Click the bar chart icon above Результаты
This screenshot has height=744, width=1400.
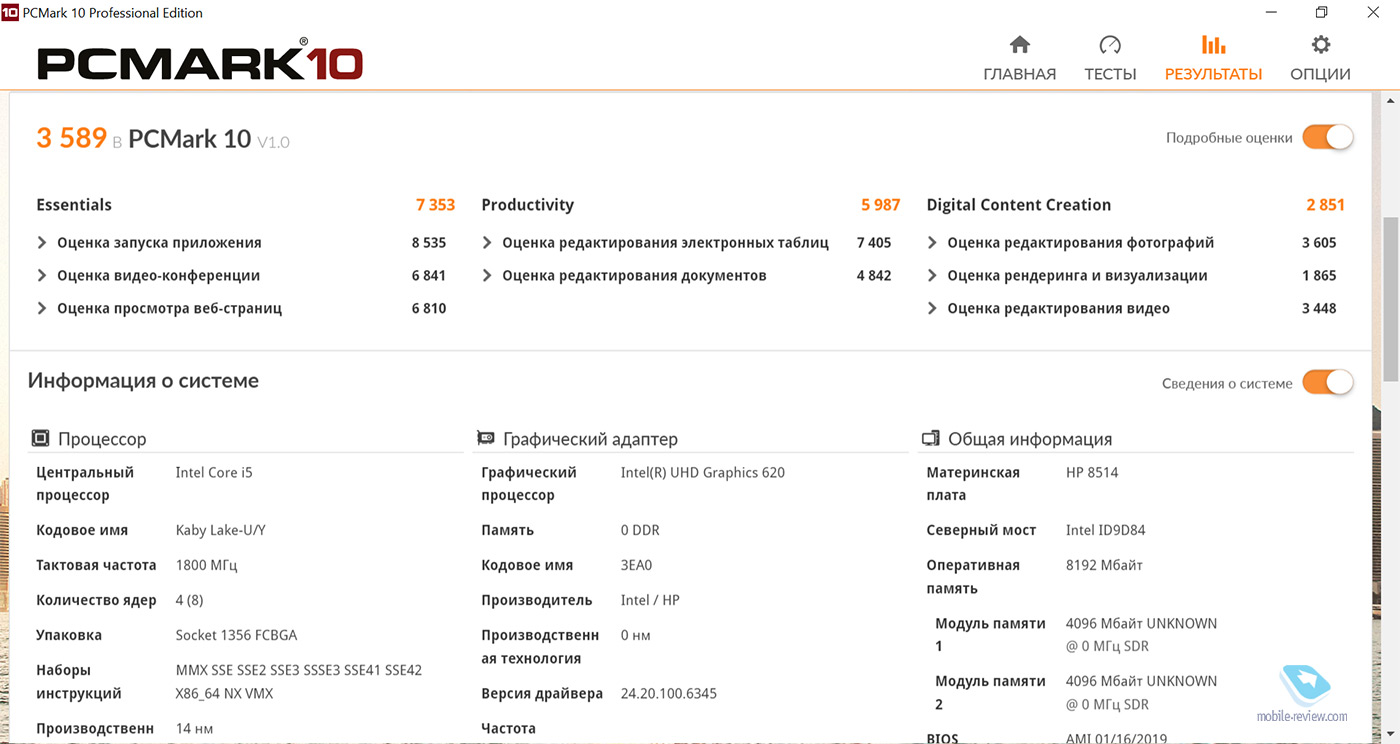coord(1213,45)
